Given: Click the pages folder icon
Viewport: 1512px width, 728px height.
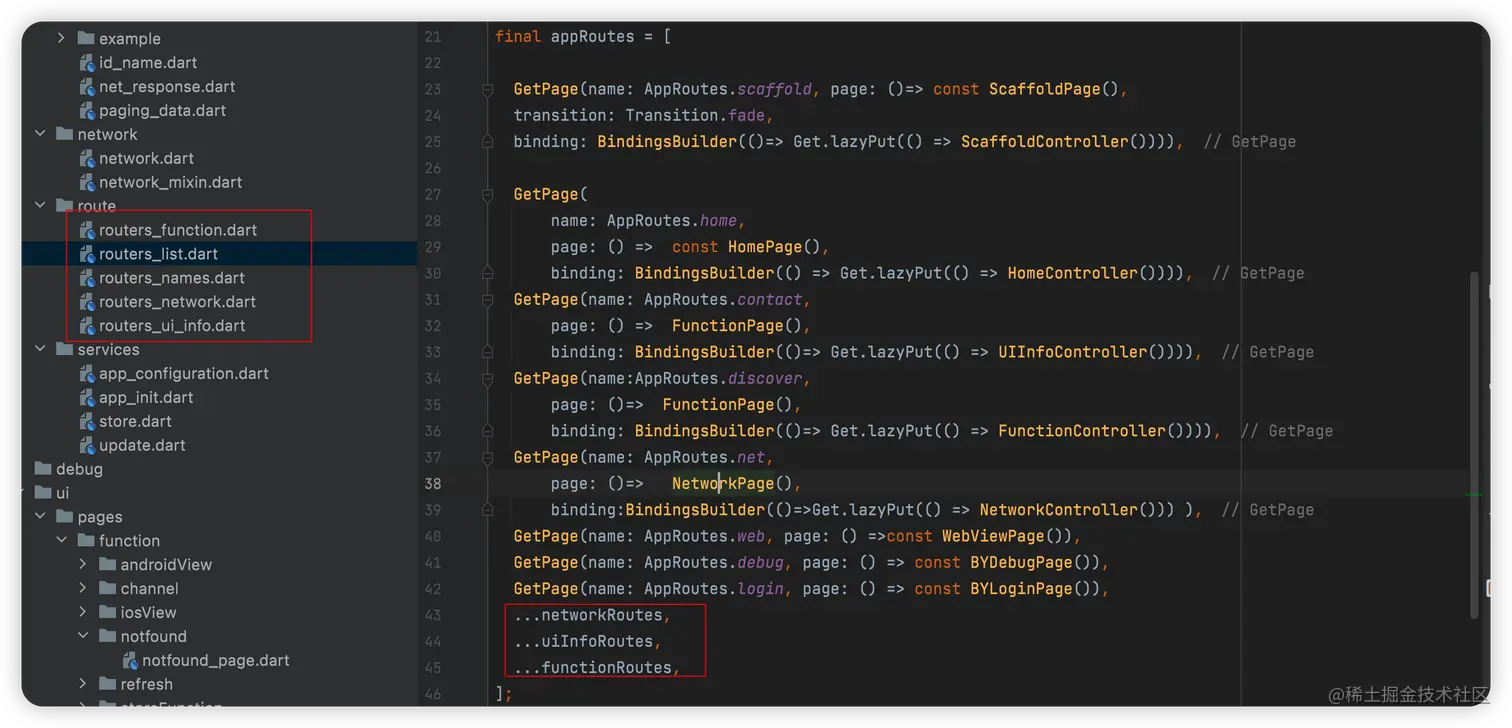Looking at the screenshot, I should 64,517.
